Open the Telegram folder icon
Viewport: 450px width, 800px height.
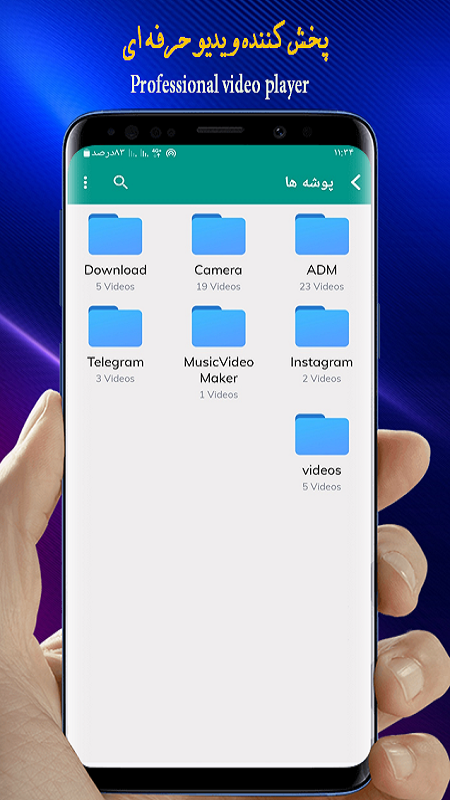point(115,327)
